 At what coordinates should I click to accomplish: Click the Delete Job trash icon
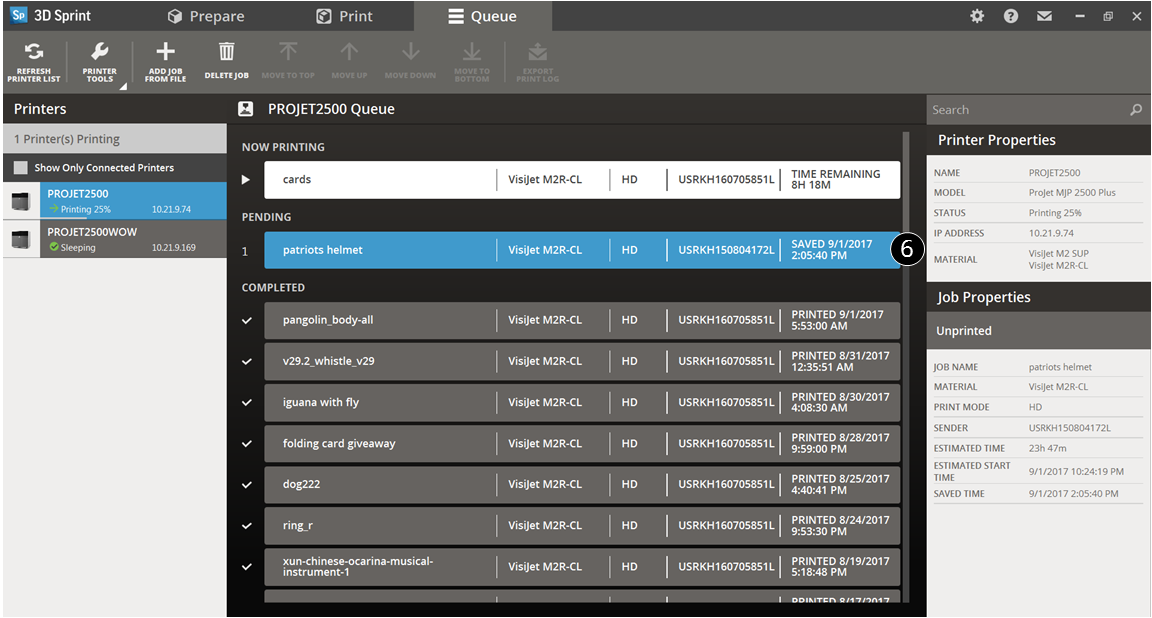pyautogui.click(x=227, y=53)
